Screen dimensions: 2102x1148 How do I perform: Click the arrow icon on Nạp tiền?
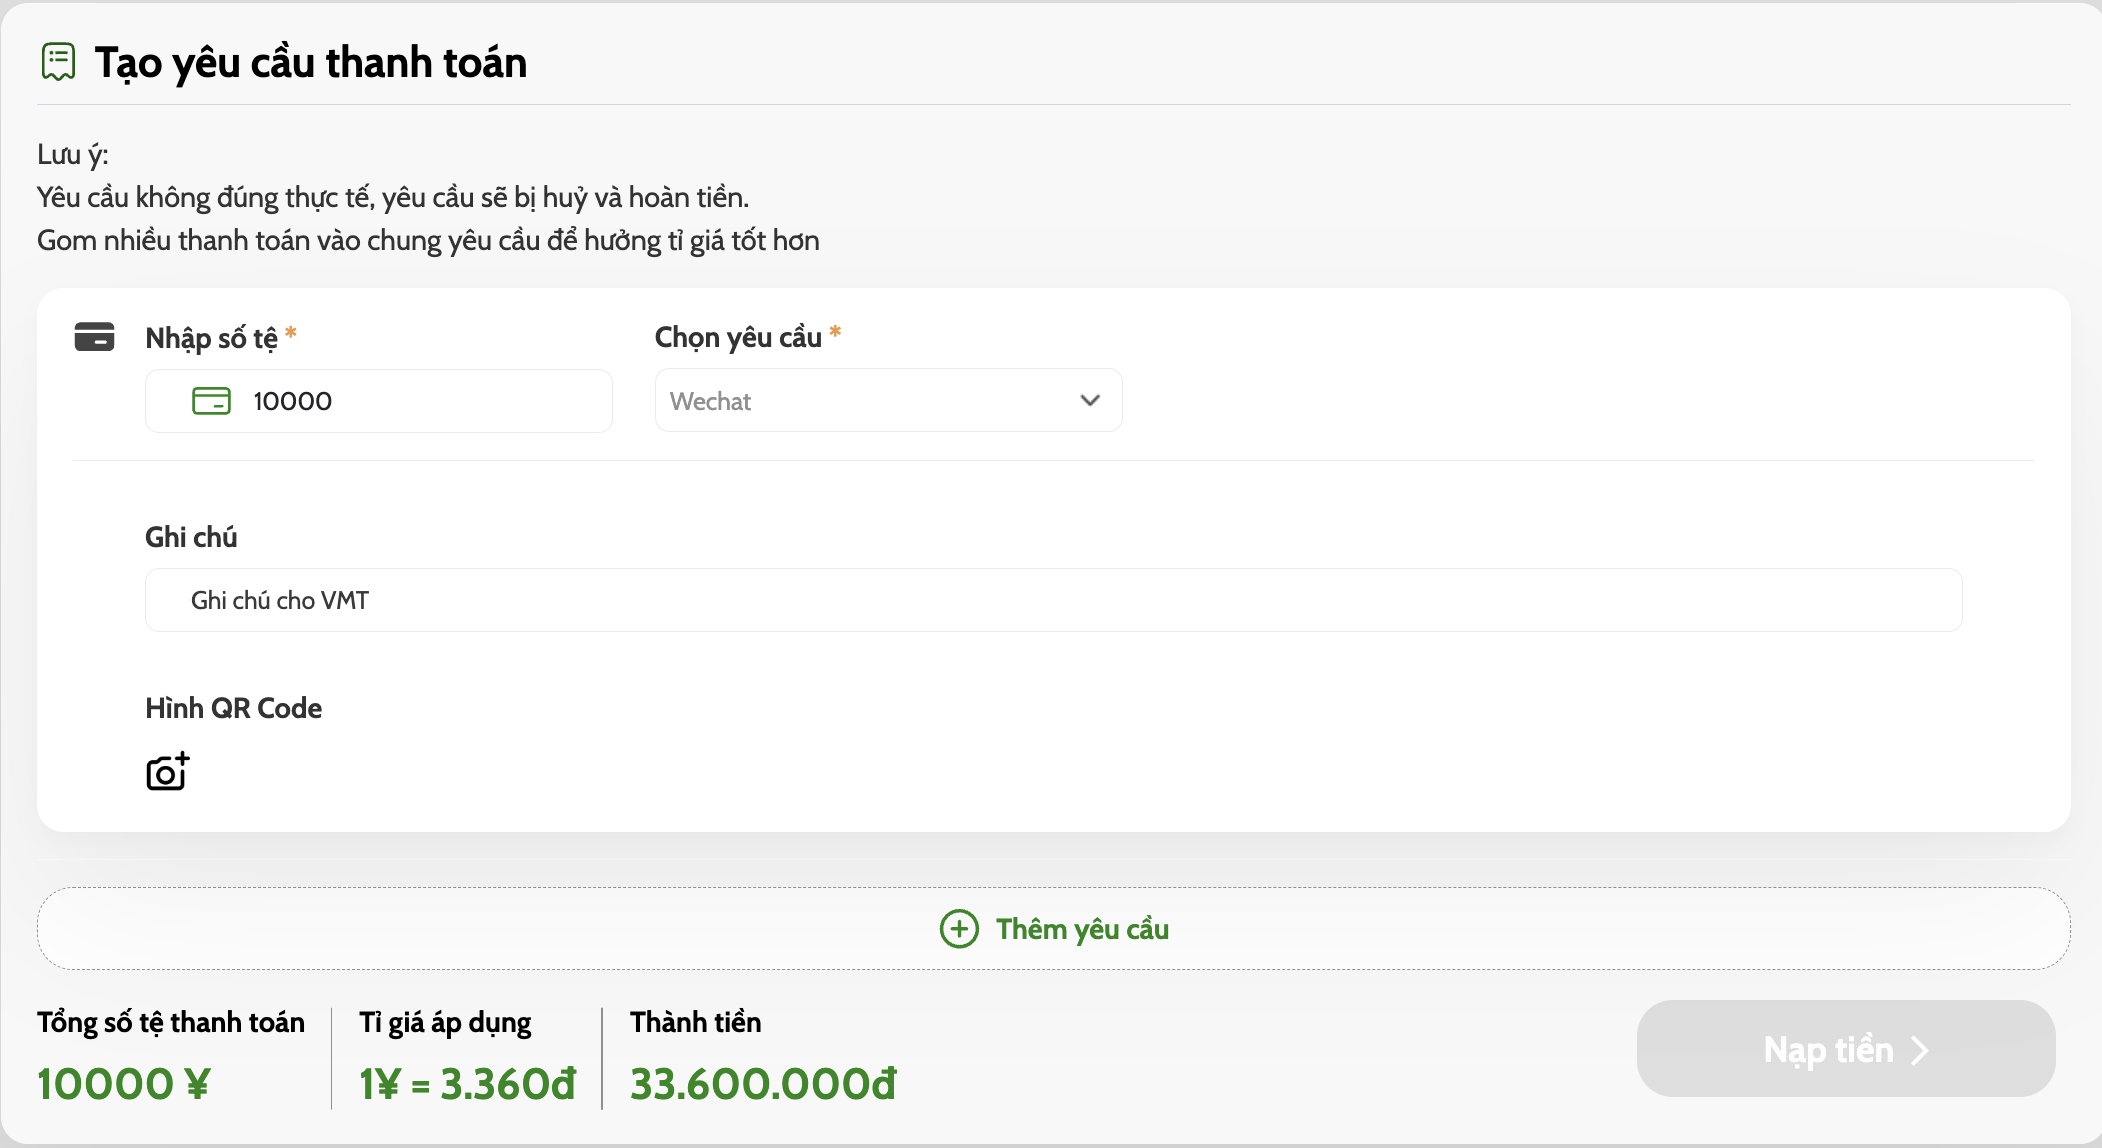pos(1919,1050)
